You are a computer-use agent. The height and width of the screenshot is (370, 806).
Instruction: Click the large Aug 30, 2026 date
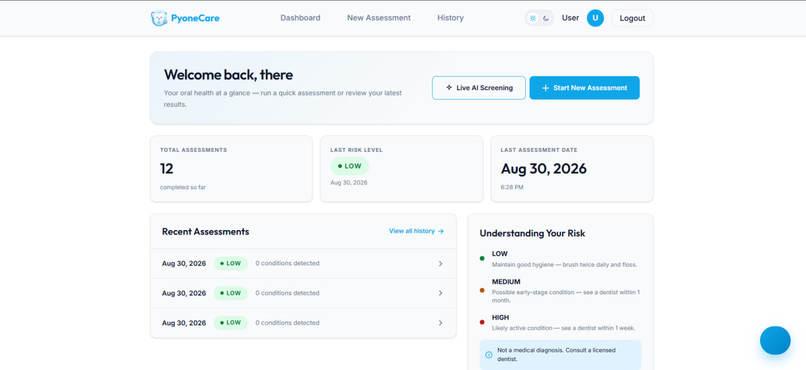point(544,169)
